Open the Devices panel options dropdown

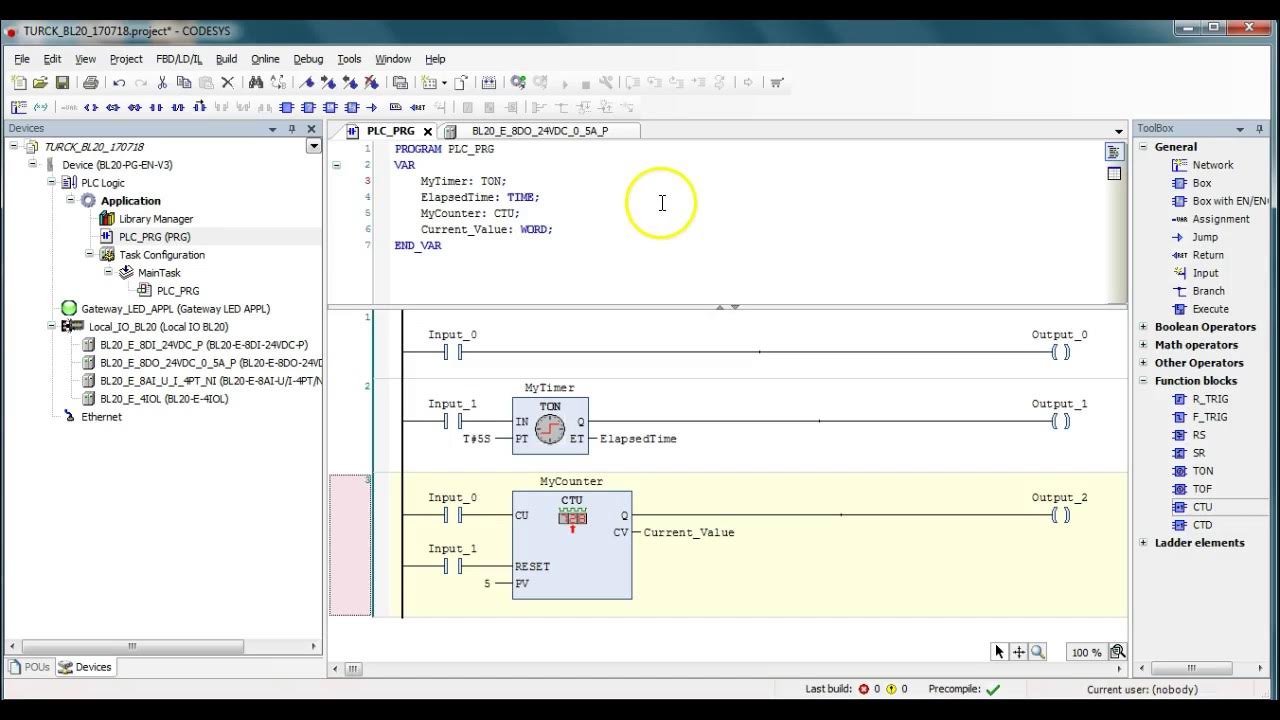[x=272, y=129]
